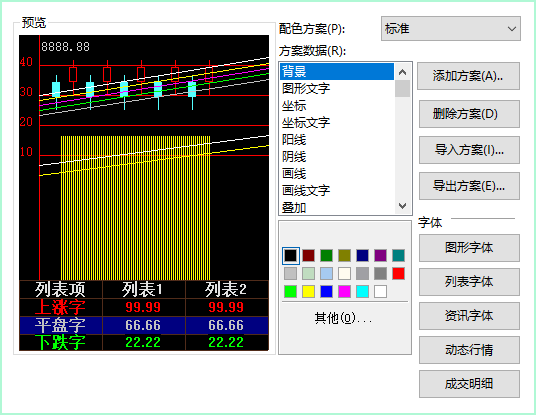
Task: Select 背景 in the scheme data list
Action: point(337,71)
